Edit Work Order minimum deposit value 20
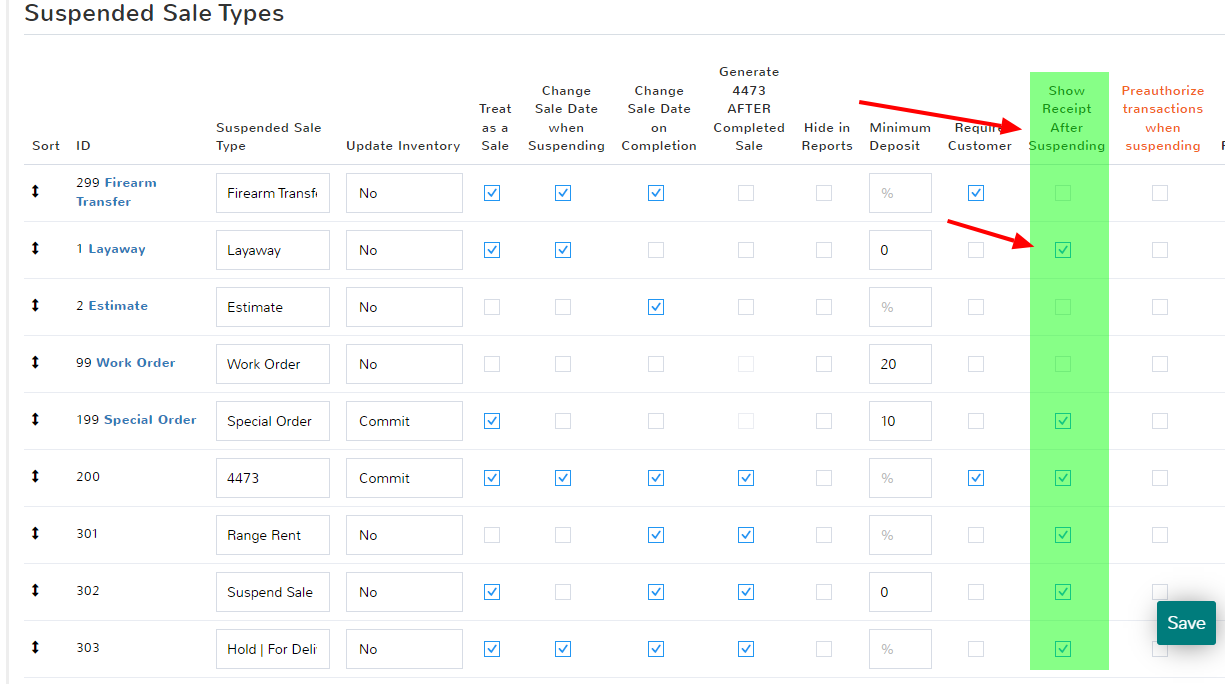Viewport: 1225px width, 684px height. click(900, 364)
